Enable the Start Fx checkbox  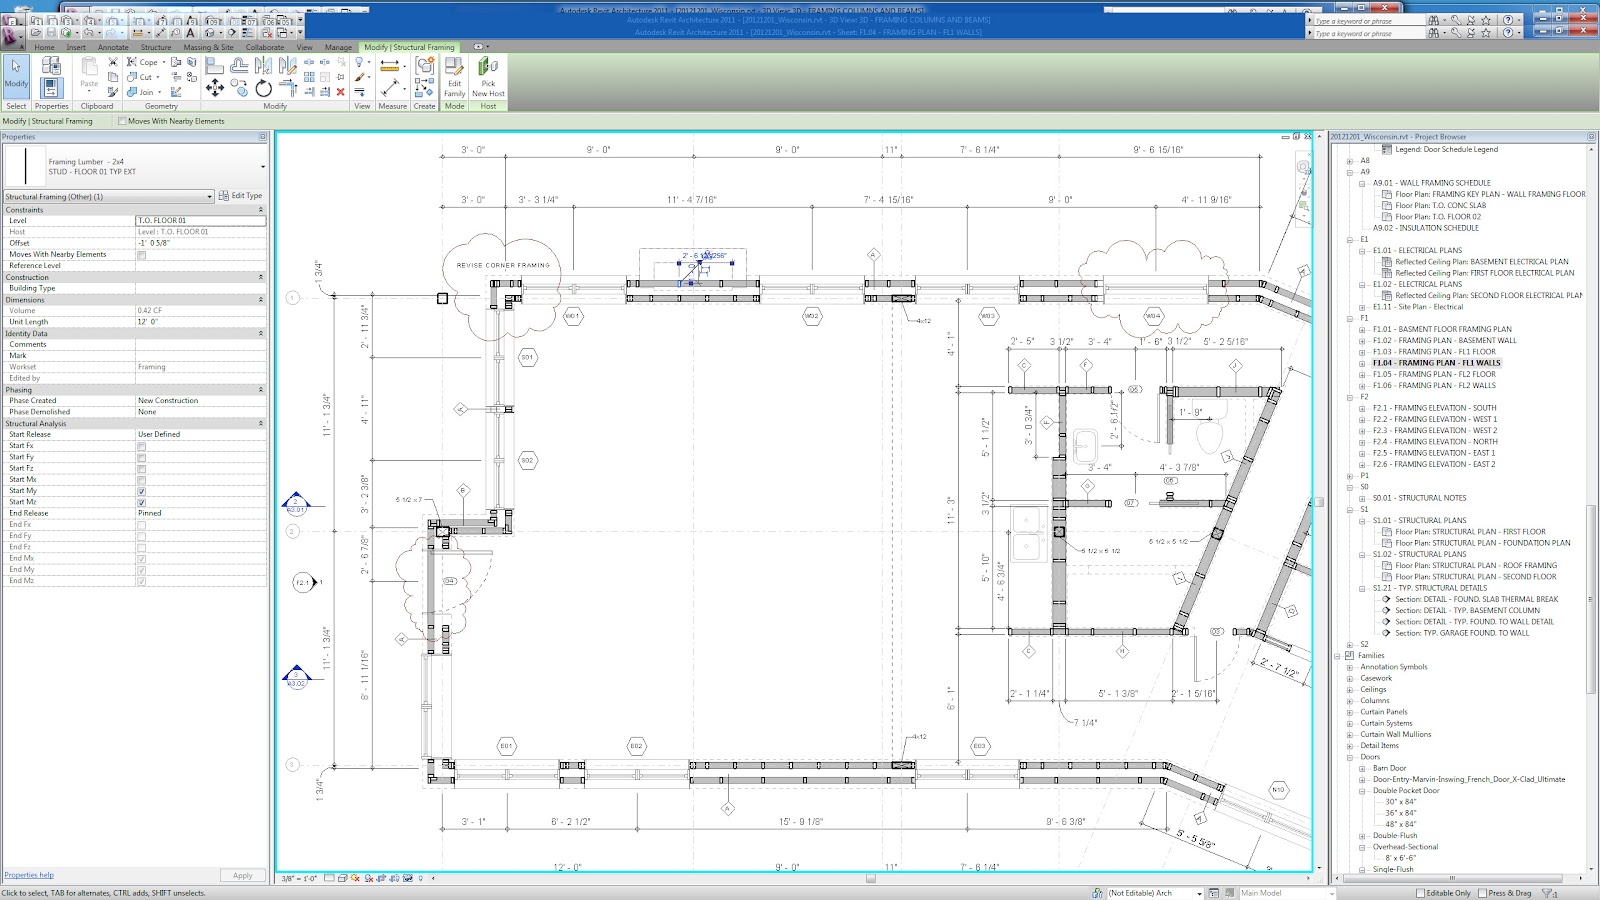(x=140, y=445)
